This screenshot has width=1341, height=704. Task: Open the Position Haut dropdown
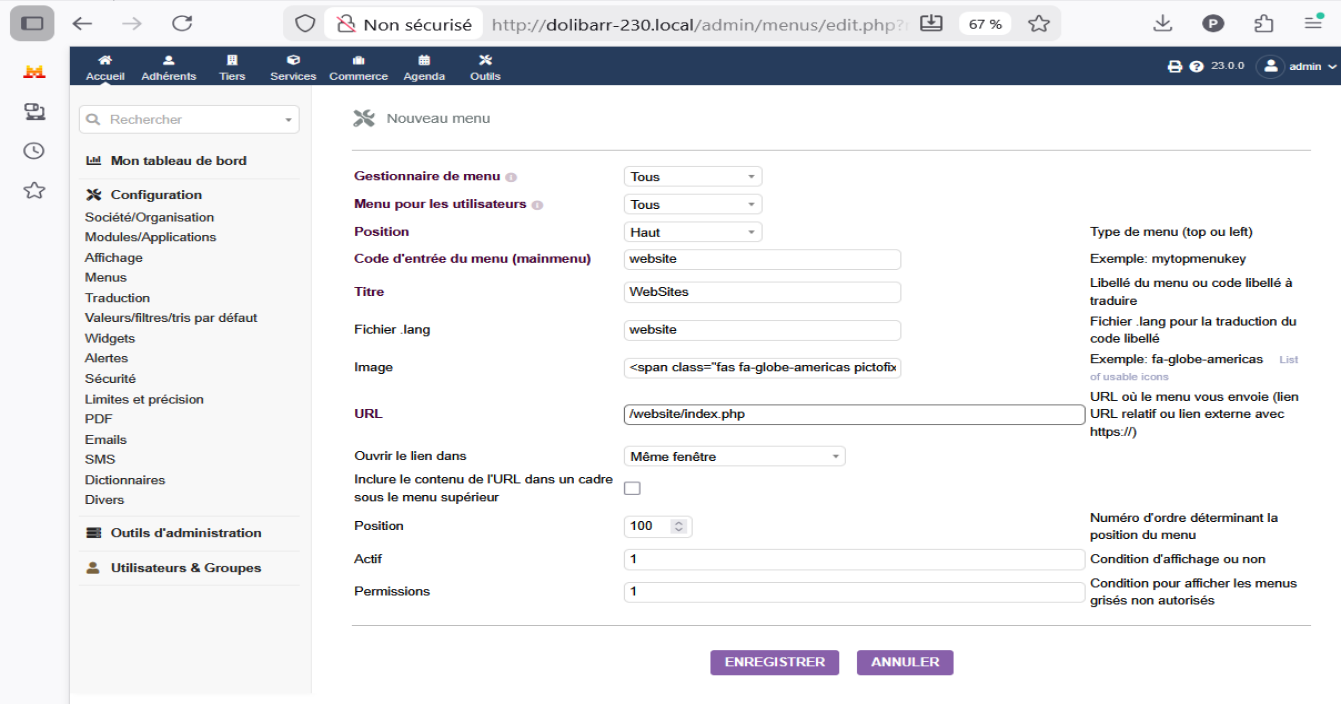693,232
